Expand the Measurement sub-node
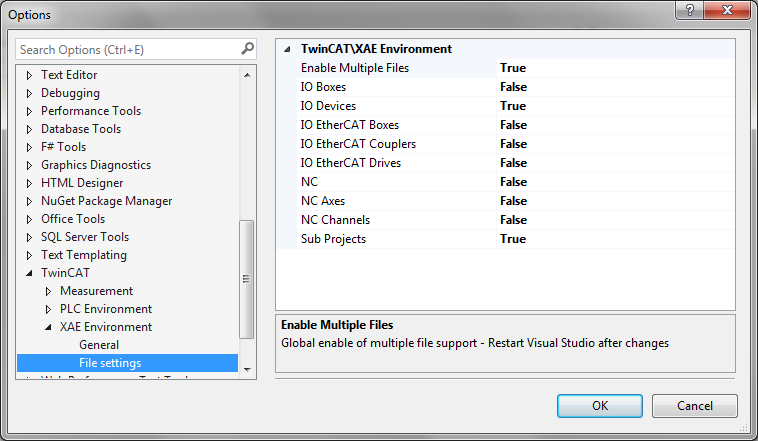The image size is (758, 441). 48,291
